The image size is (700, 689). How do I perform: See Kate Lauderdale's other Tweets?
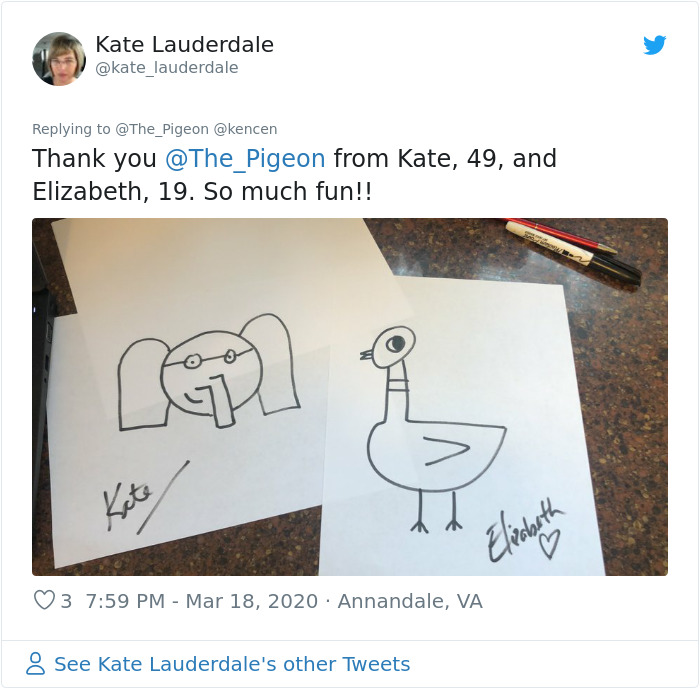coord(232,664)
